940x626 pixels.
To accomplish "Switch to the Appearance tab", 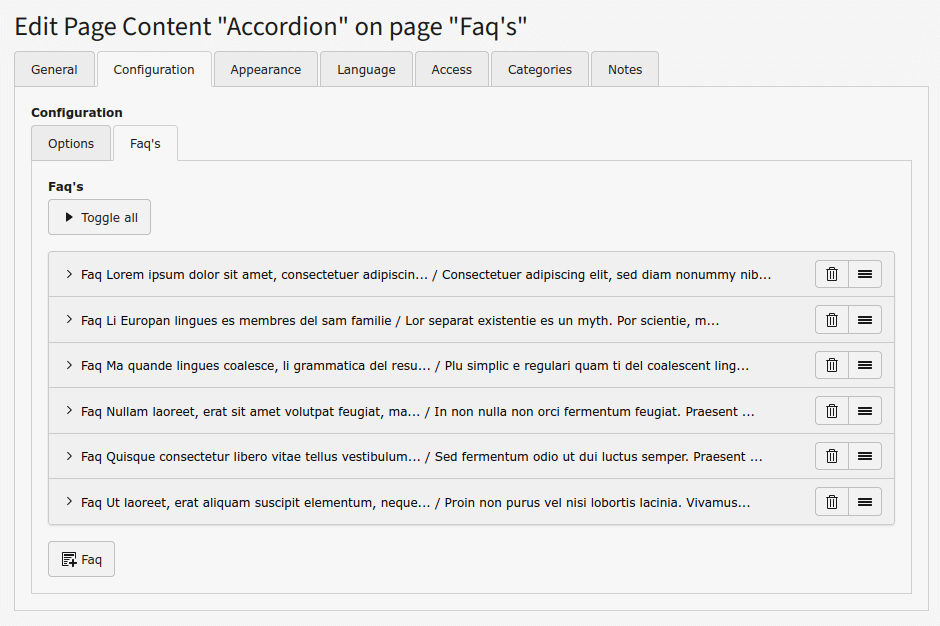I will [x=265, y=70].
